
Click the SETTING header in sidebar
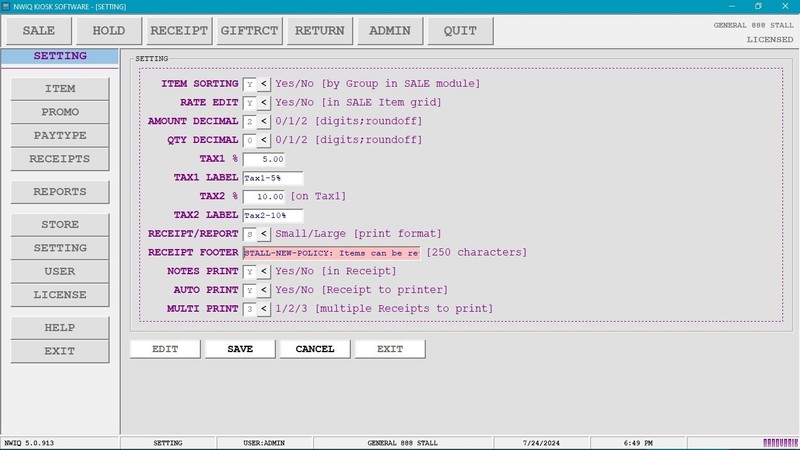point(60,56)
